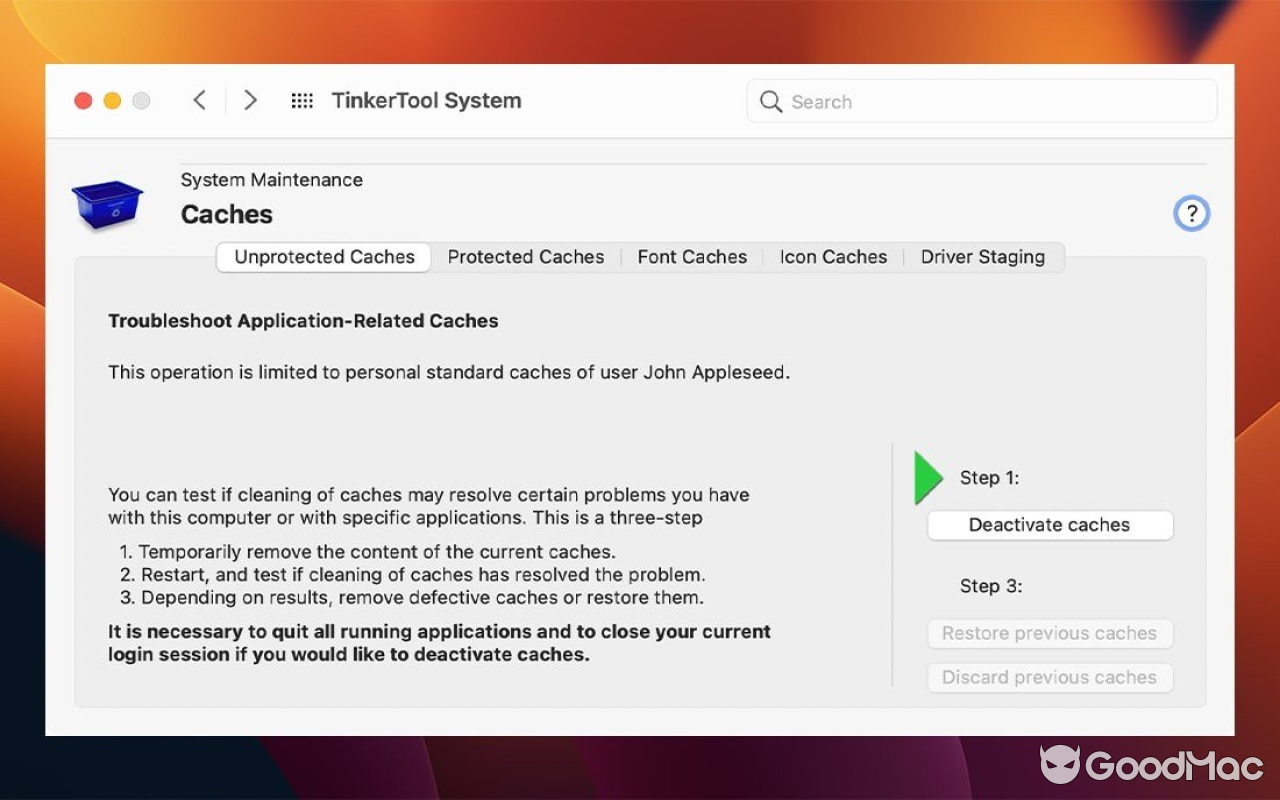This screenshot has width=1280, height=800.
Task: Click the Restore previous caches button
Action: (1049, 633)
